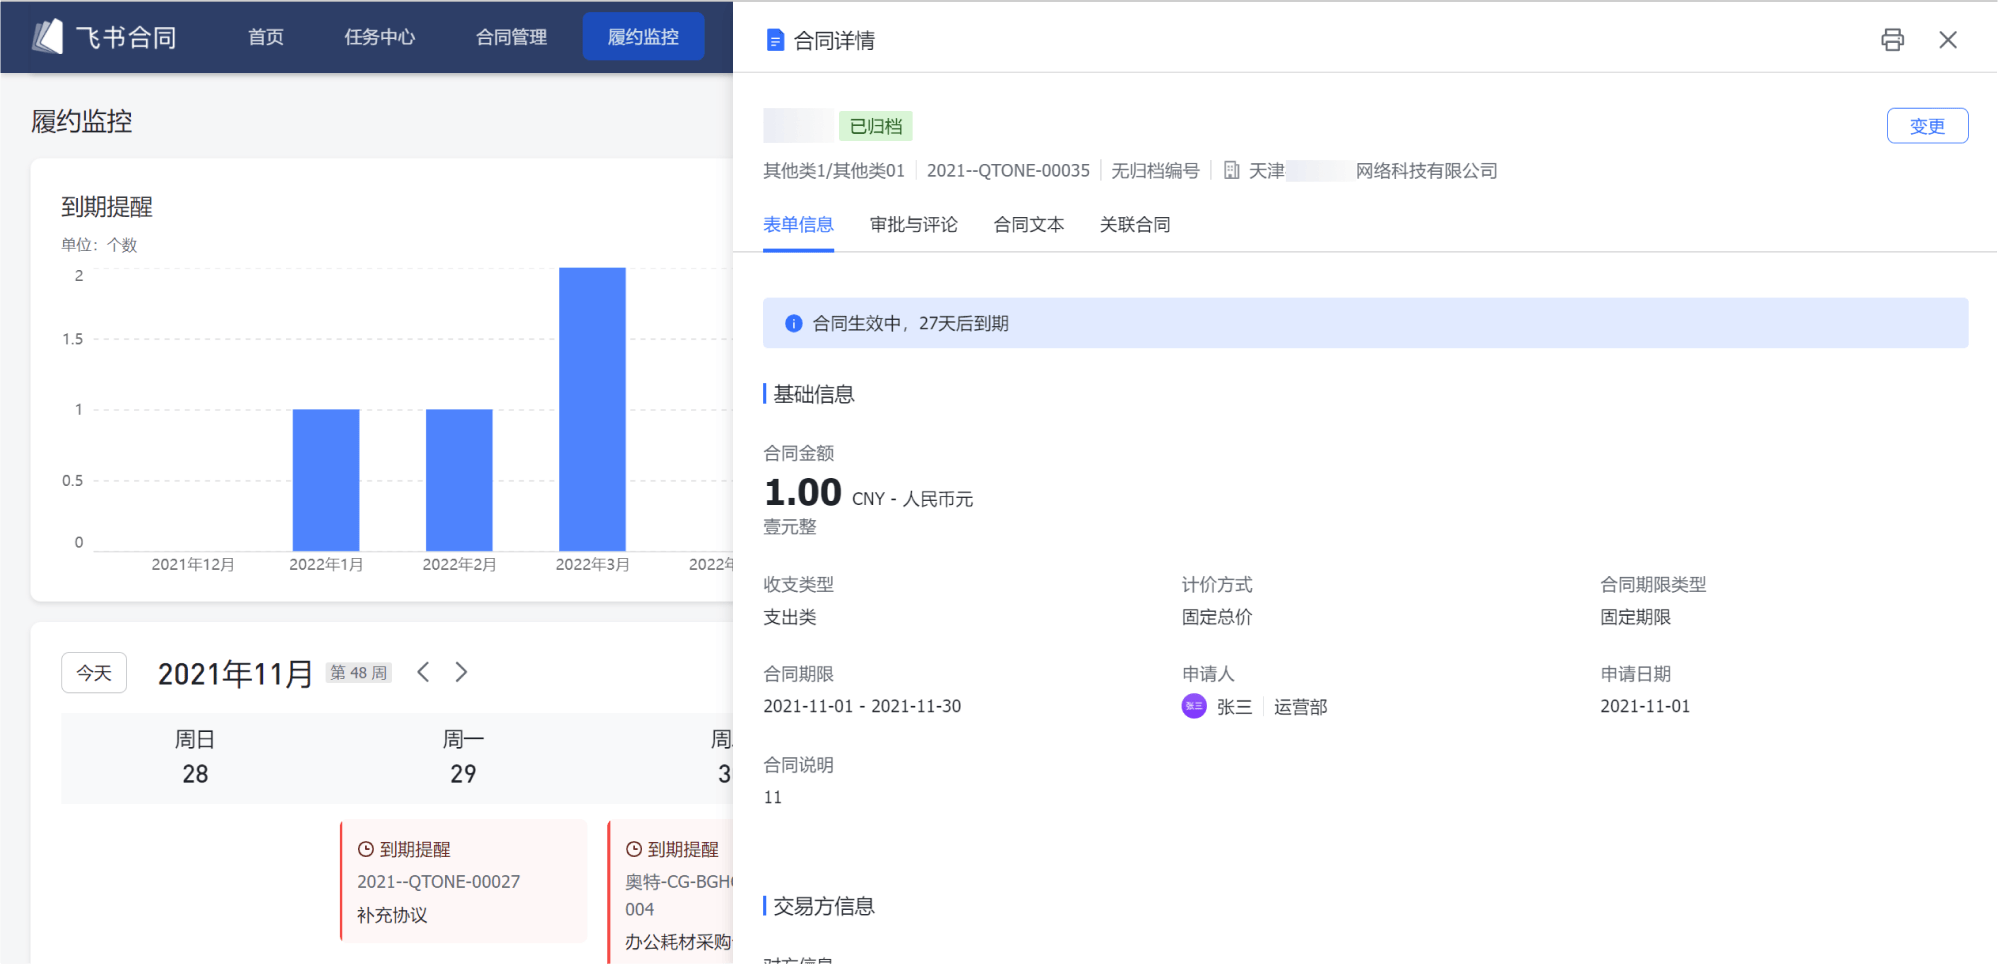
Task: Click the 已归档 status tag
Action: (876, 126)
